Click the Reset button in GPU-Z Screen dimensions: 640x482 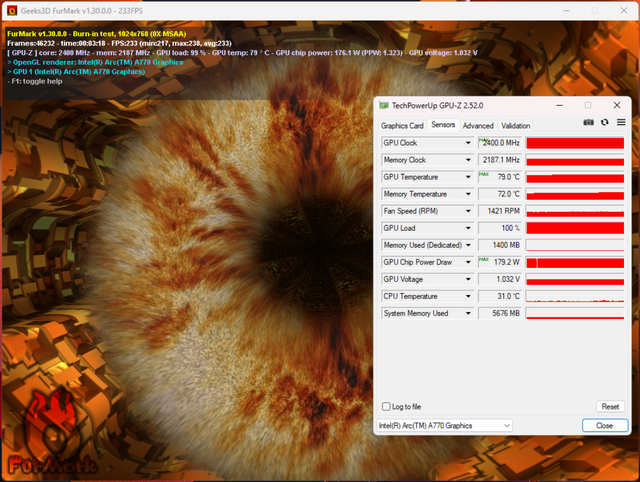610,406
